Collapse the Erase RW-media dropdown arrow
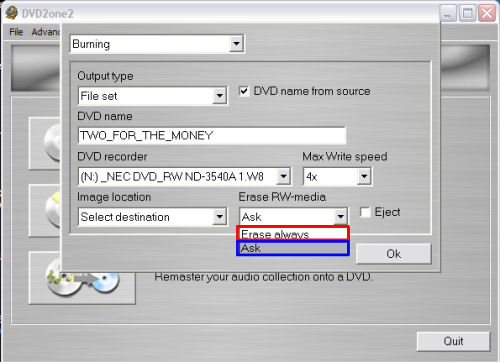 pyautogui.click(x=340, y=217)
